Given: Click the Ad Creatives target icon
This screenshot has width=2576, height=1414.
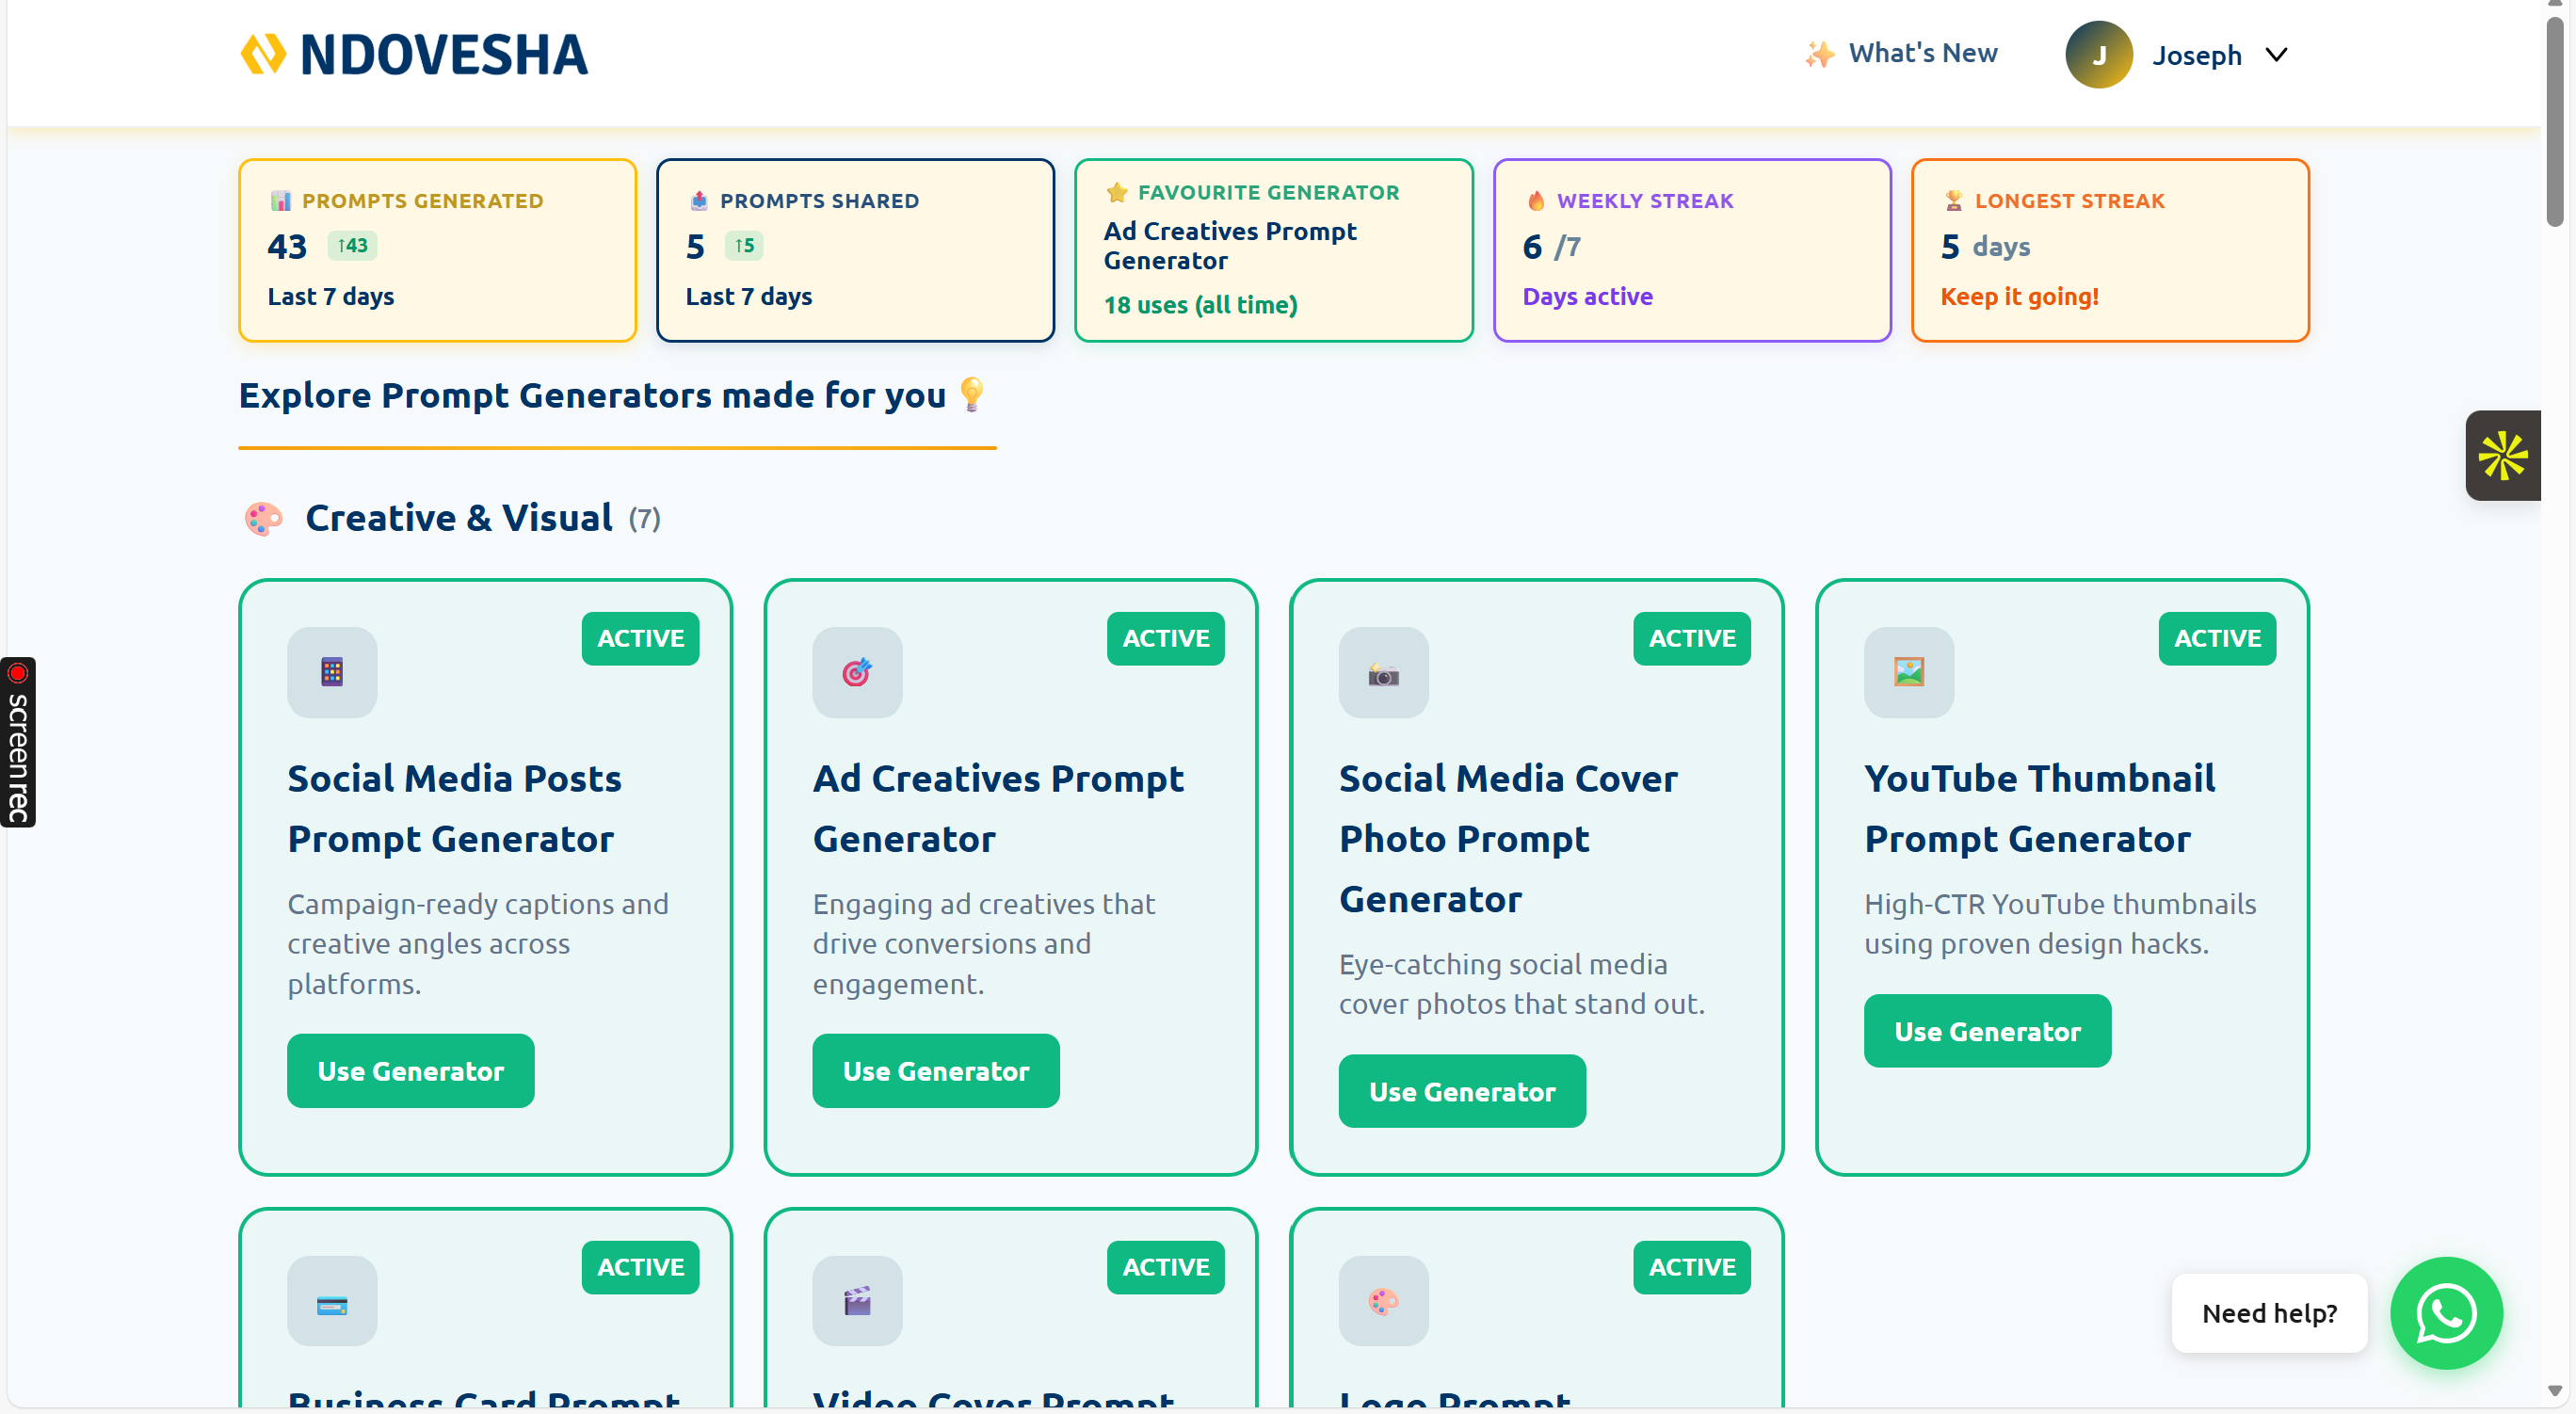Looking at the screenshot, I should (857, 672).
